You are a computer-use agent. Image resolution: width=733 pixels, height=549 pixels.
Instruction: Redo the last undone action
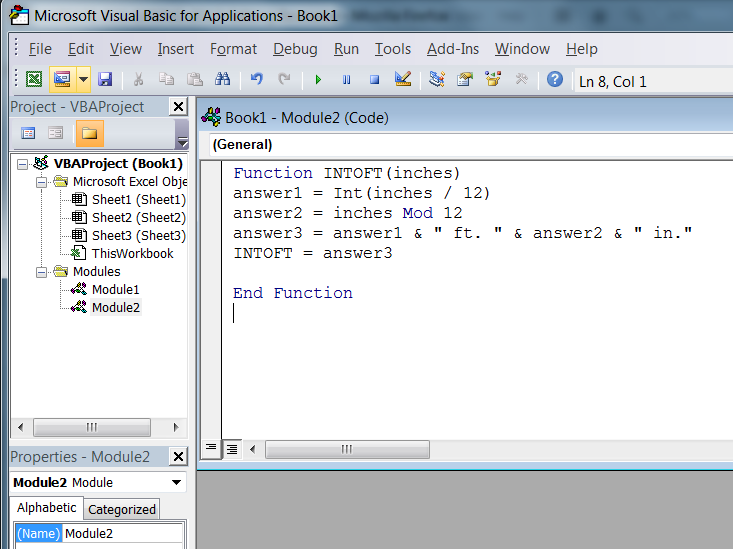[284, 79]
